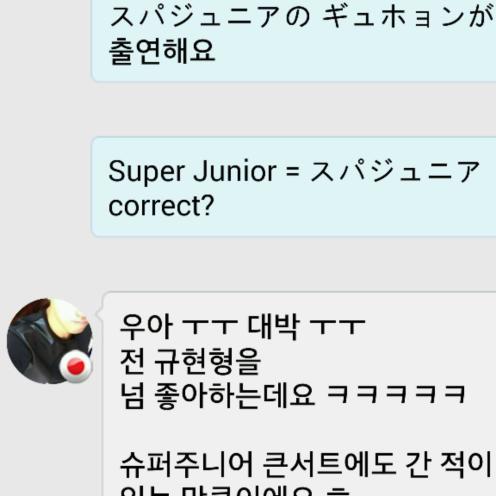
Task: Click 'ギュホョンが' in the top message
Action: pos(408,16)
